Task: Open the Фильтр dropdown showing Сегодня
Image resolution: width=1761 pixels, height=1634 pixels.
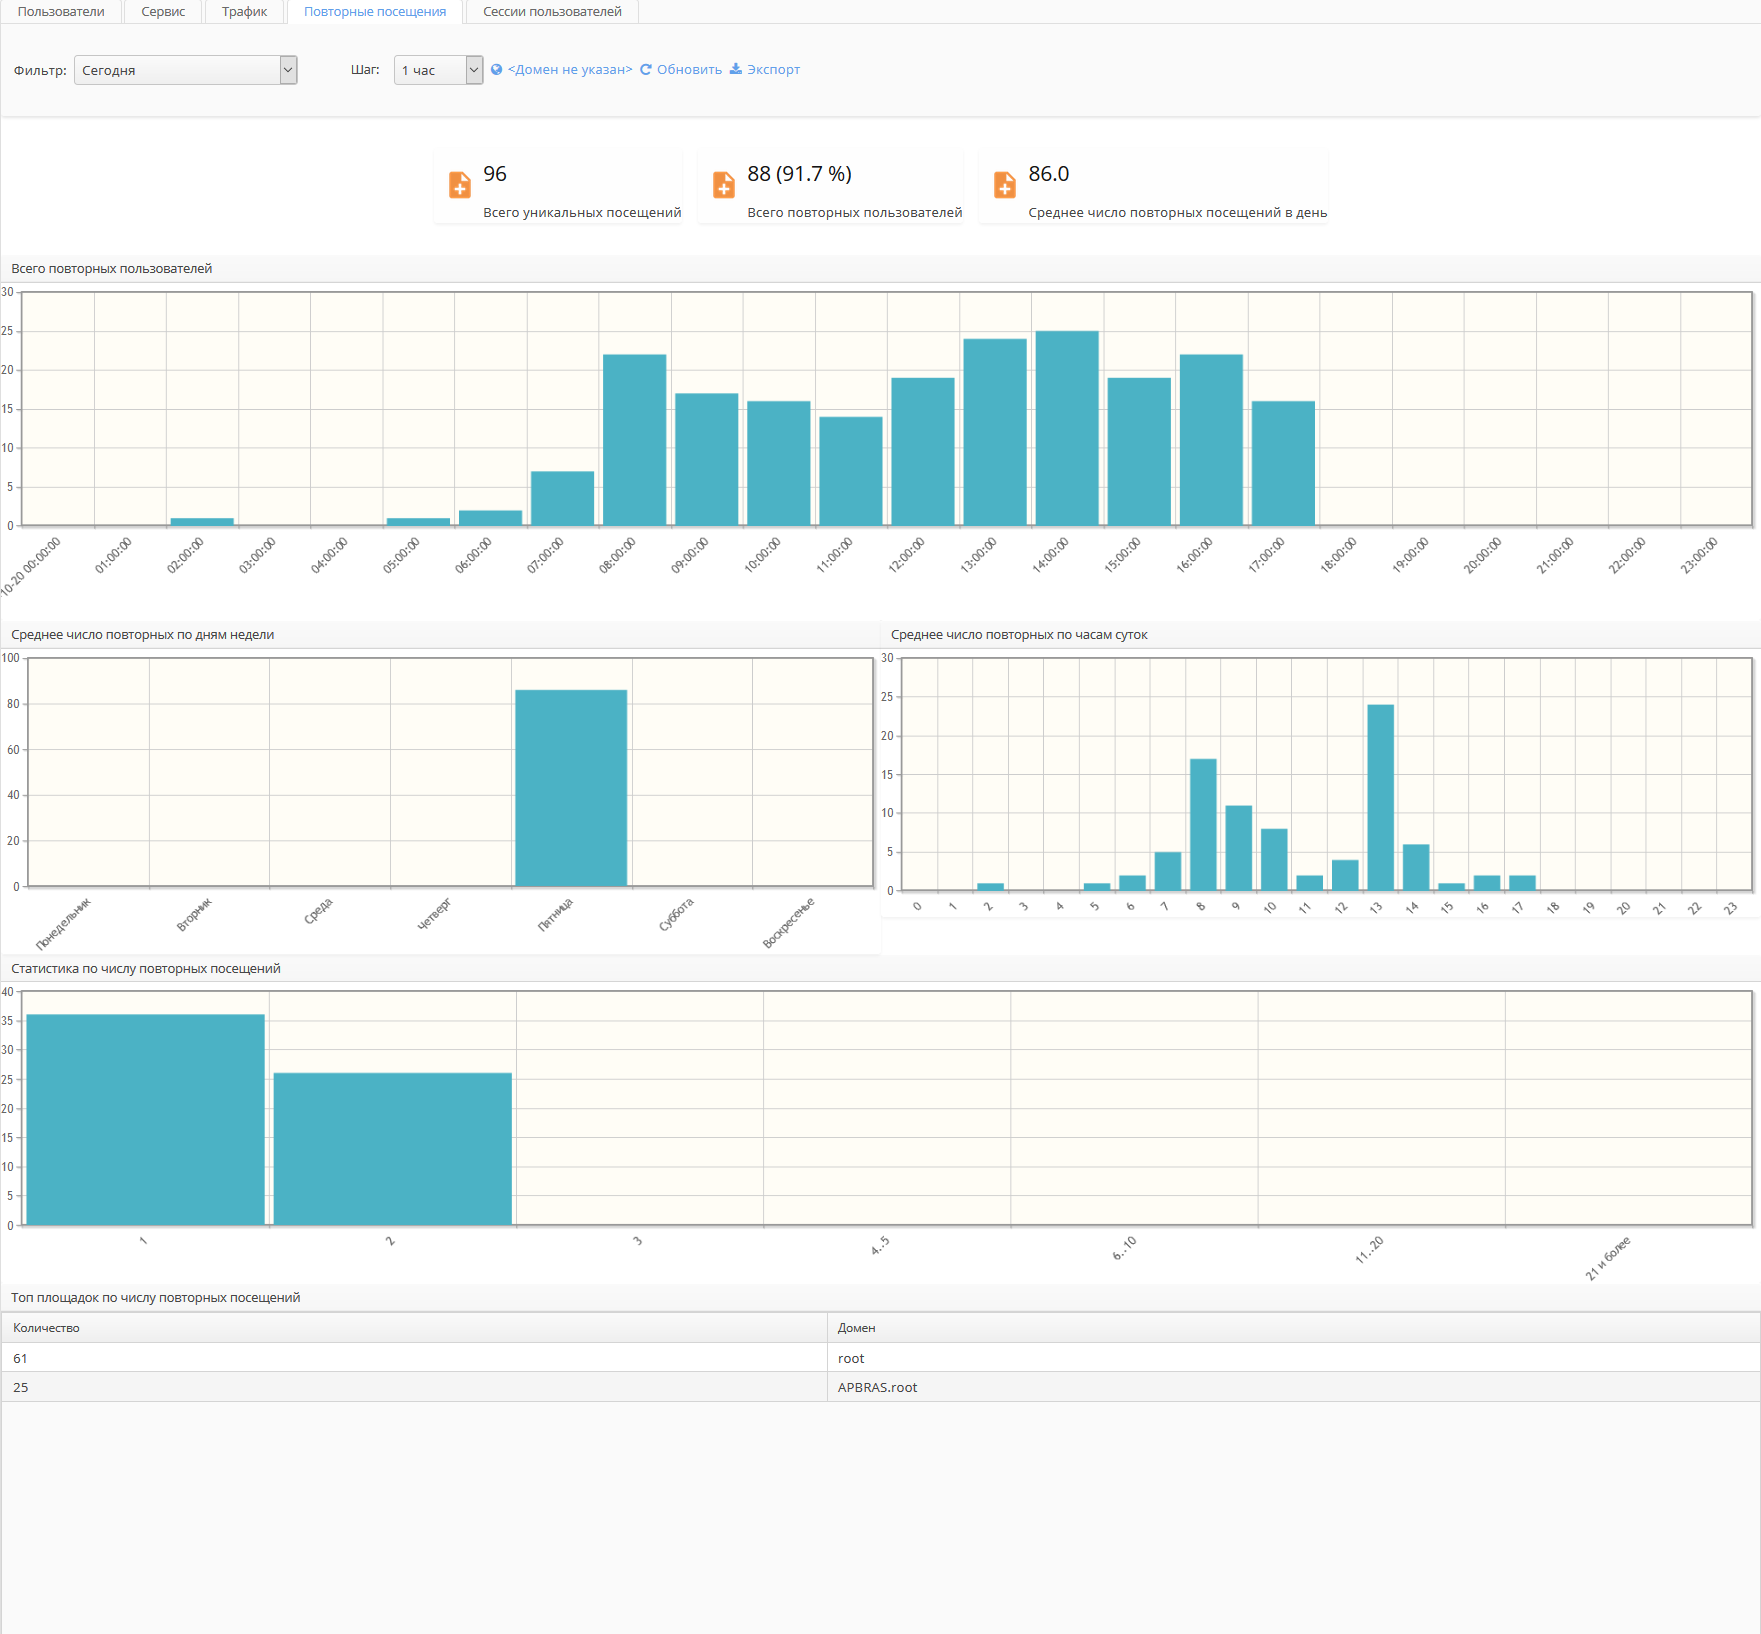Action: pos(185,70)
